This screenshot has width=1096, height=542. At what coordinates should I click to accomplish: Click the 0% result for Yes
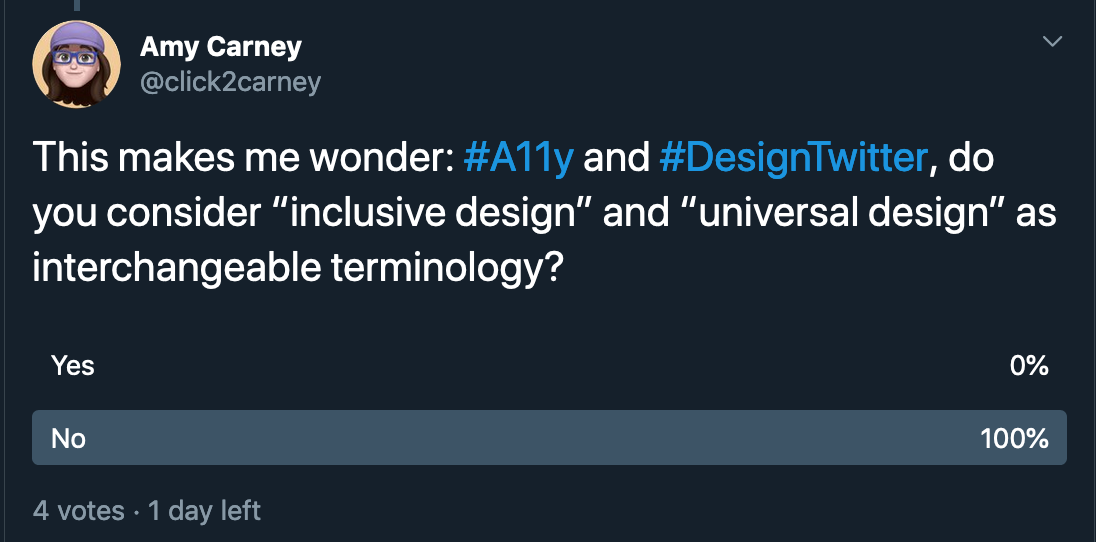click(x=1029, y=365)
